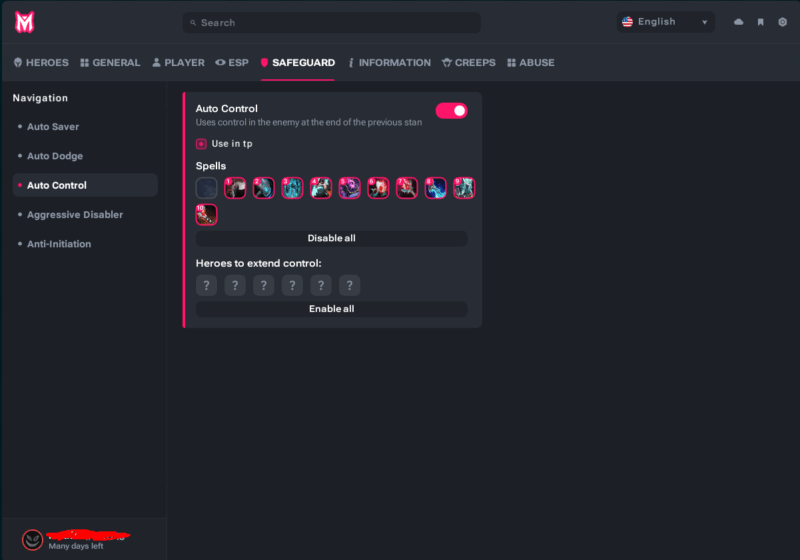The width and height of the screenshot is (800, 560).
Task: Select second hero question-mark slot
Action: pyautogui.click(x=235, y=286)
